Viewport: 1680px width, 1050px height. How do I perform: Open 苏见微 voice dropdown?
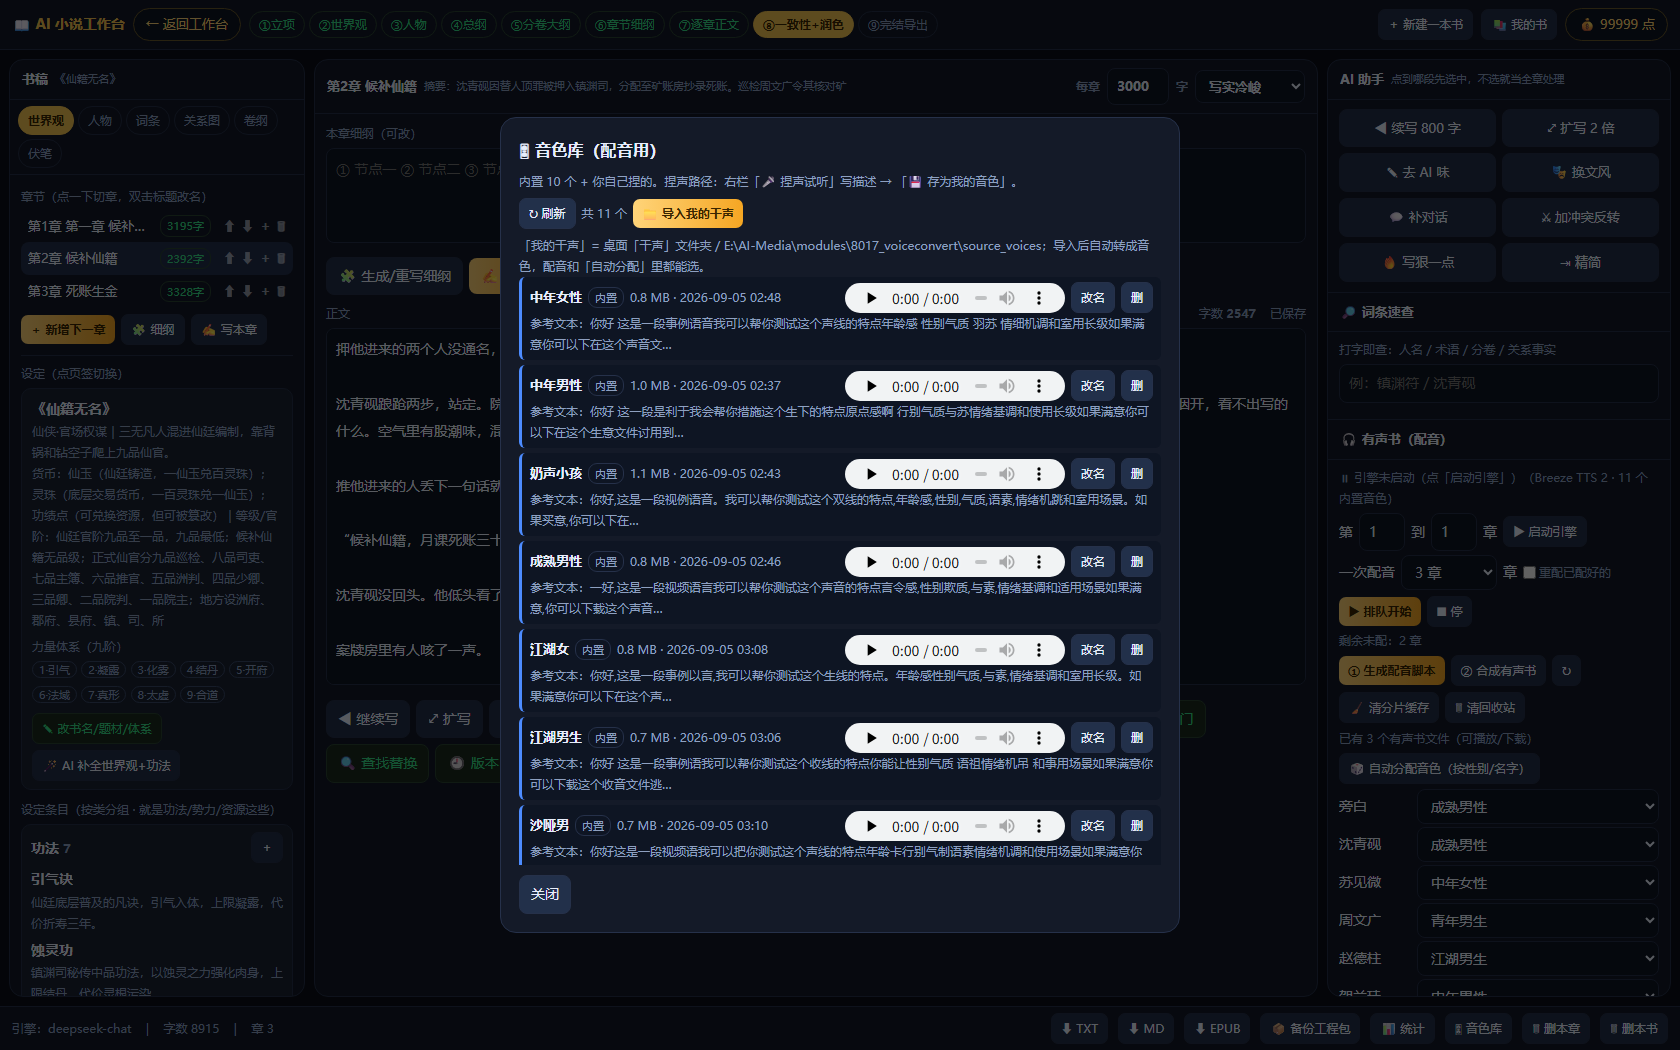pyautogui.click(x=1538, y=883)
